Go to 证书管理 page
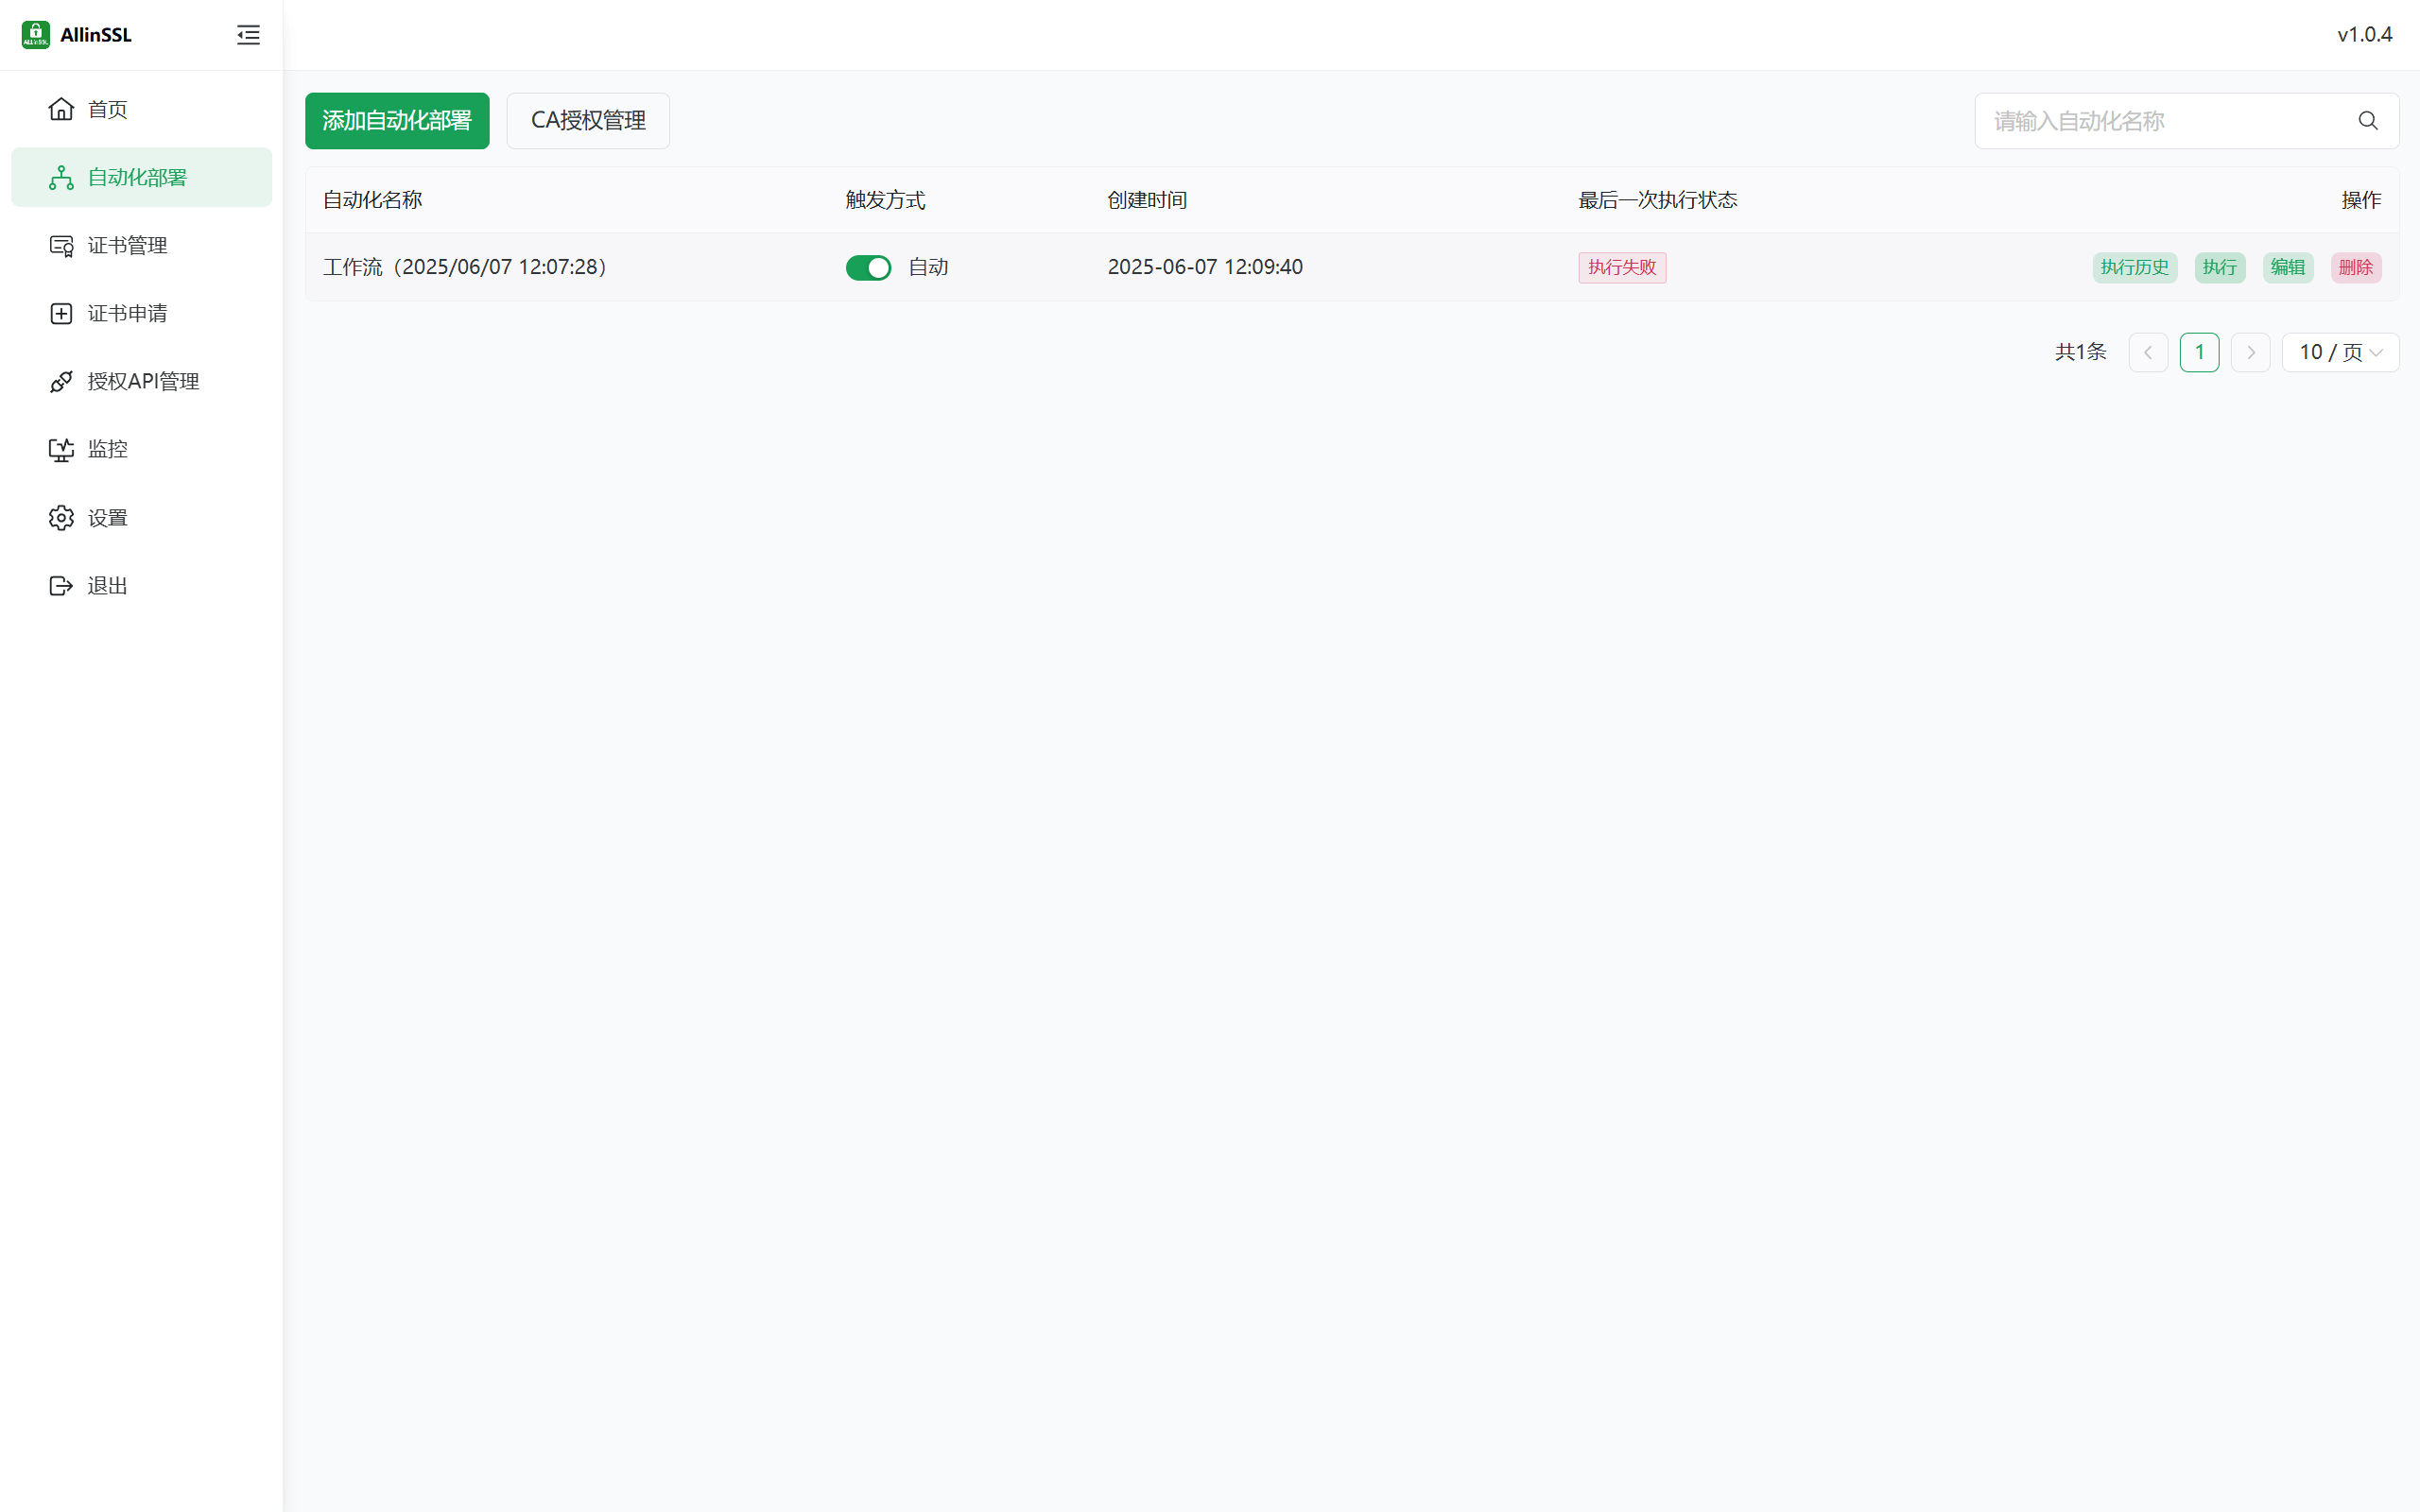 141,245
